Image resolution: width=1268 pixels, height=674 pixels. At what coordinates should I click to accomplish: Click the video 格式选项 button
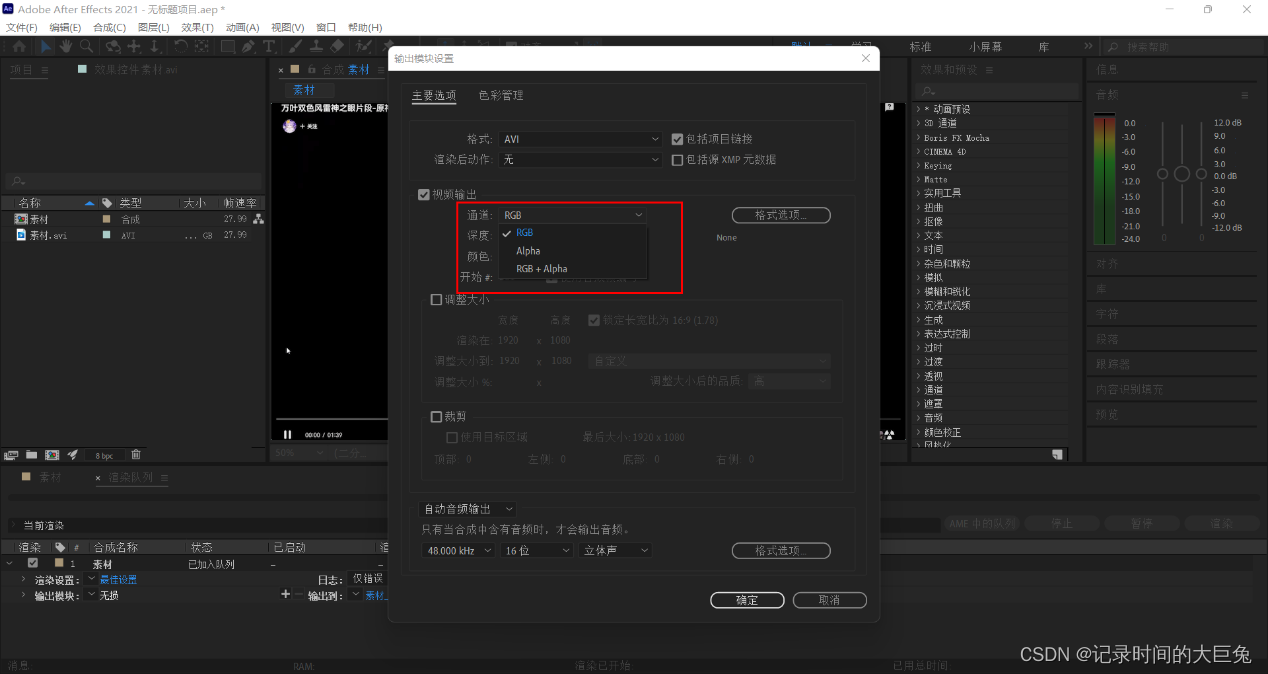click(x=781, y=215)
